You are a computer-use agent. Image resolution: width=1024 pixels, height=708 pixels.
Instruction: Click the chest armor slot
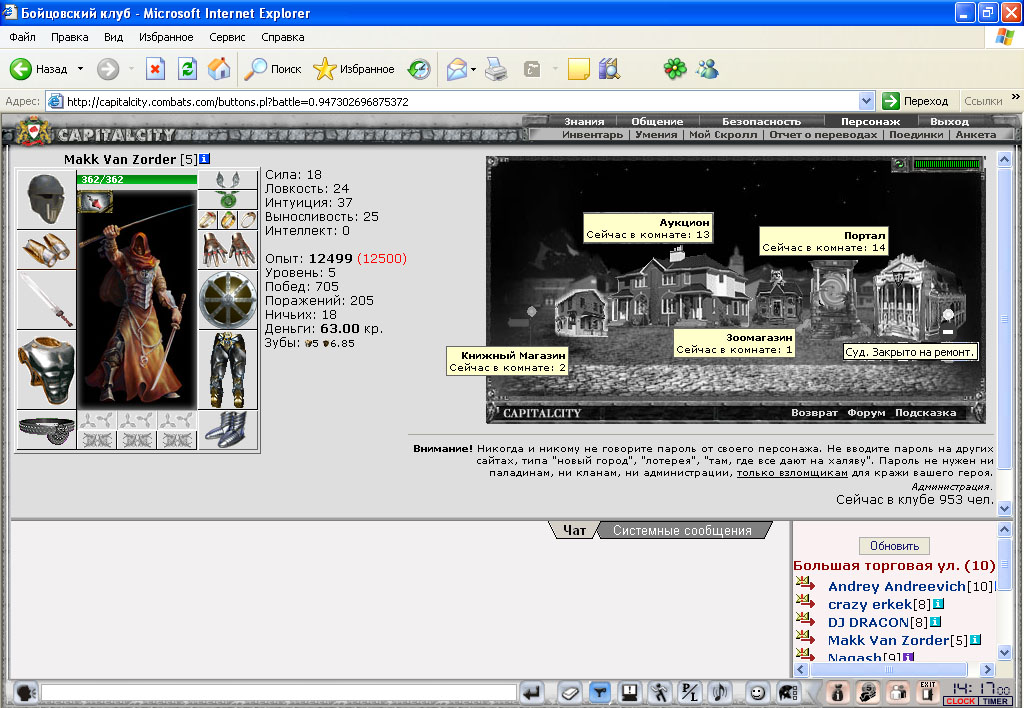(x=46, y=370)
